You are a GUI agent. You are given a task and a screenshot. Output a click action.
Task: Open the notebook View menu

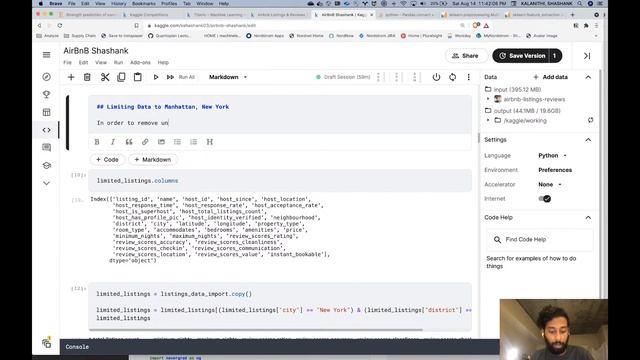(x=101, y=62)
